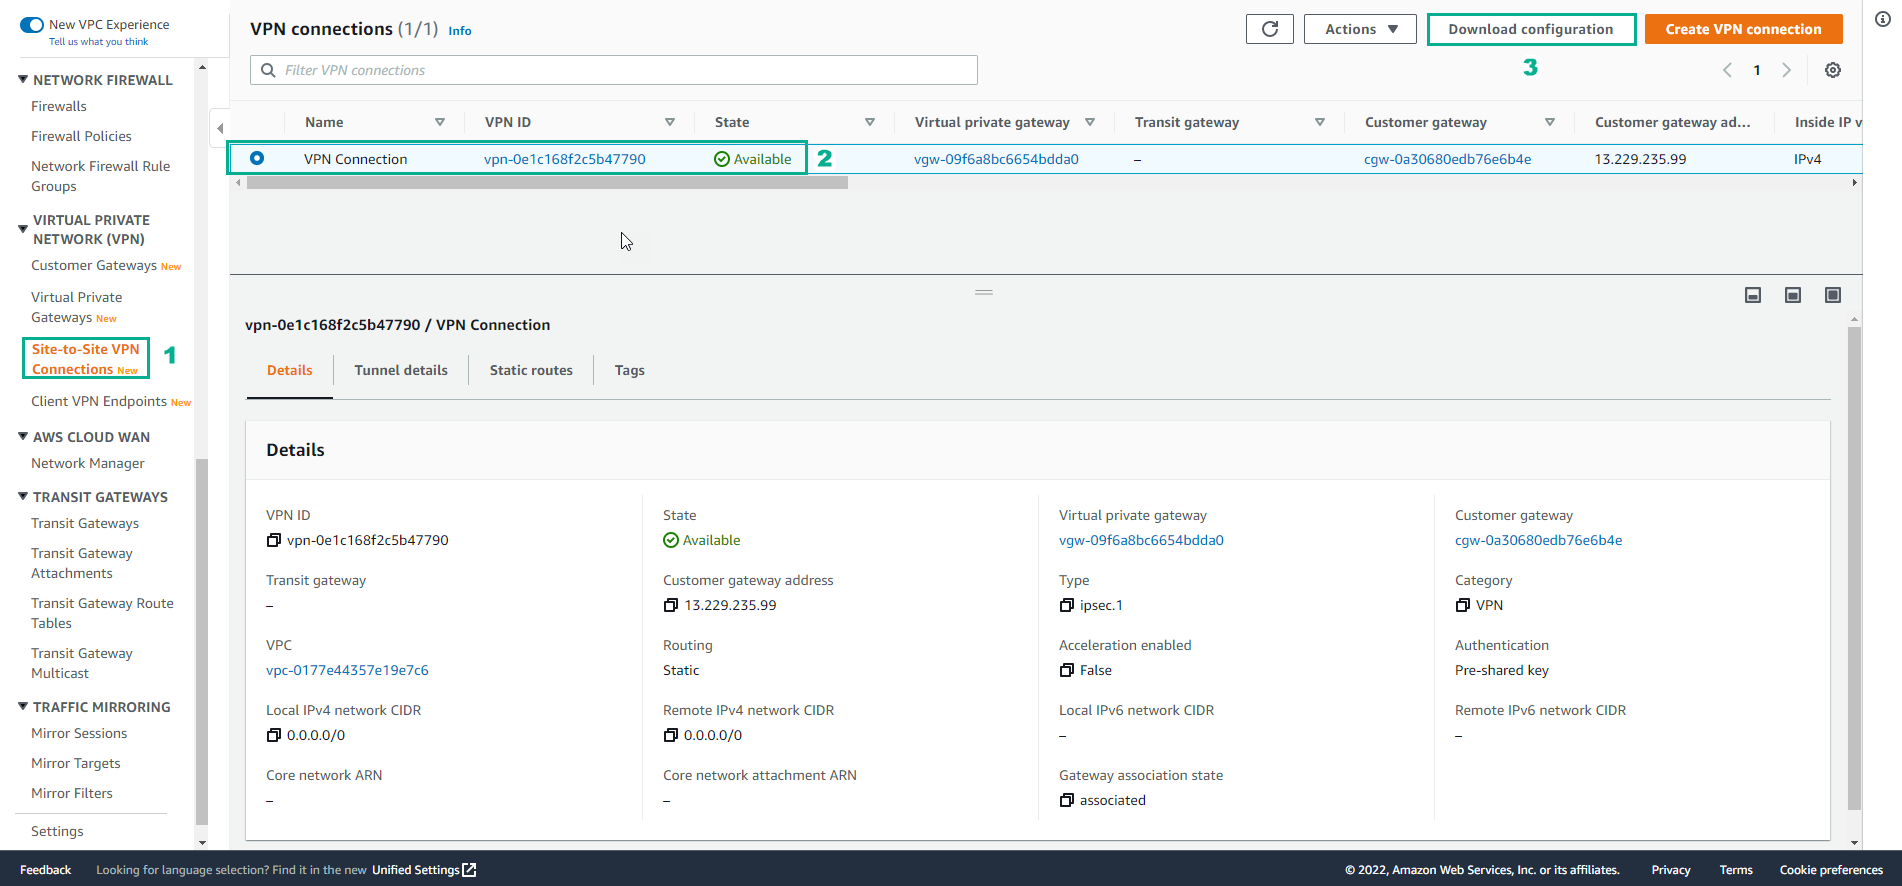Click Download configuration button
This screenshot has width=1902, height=886.
1531,29
